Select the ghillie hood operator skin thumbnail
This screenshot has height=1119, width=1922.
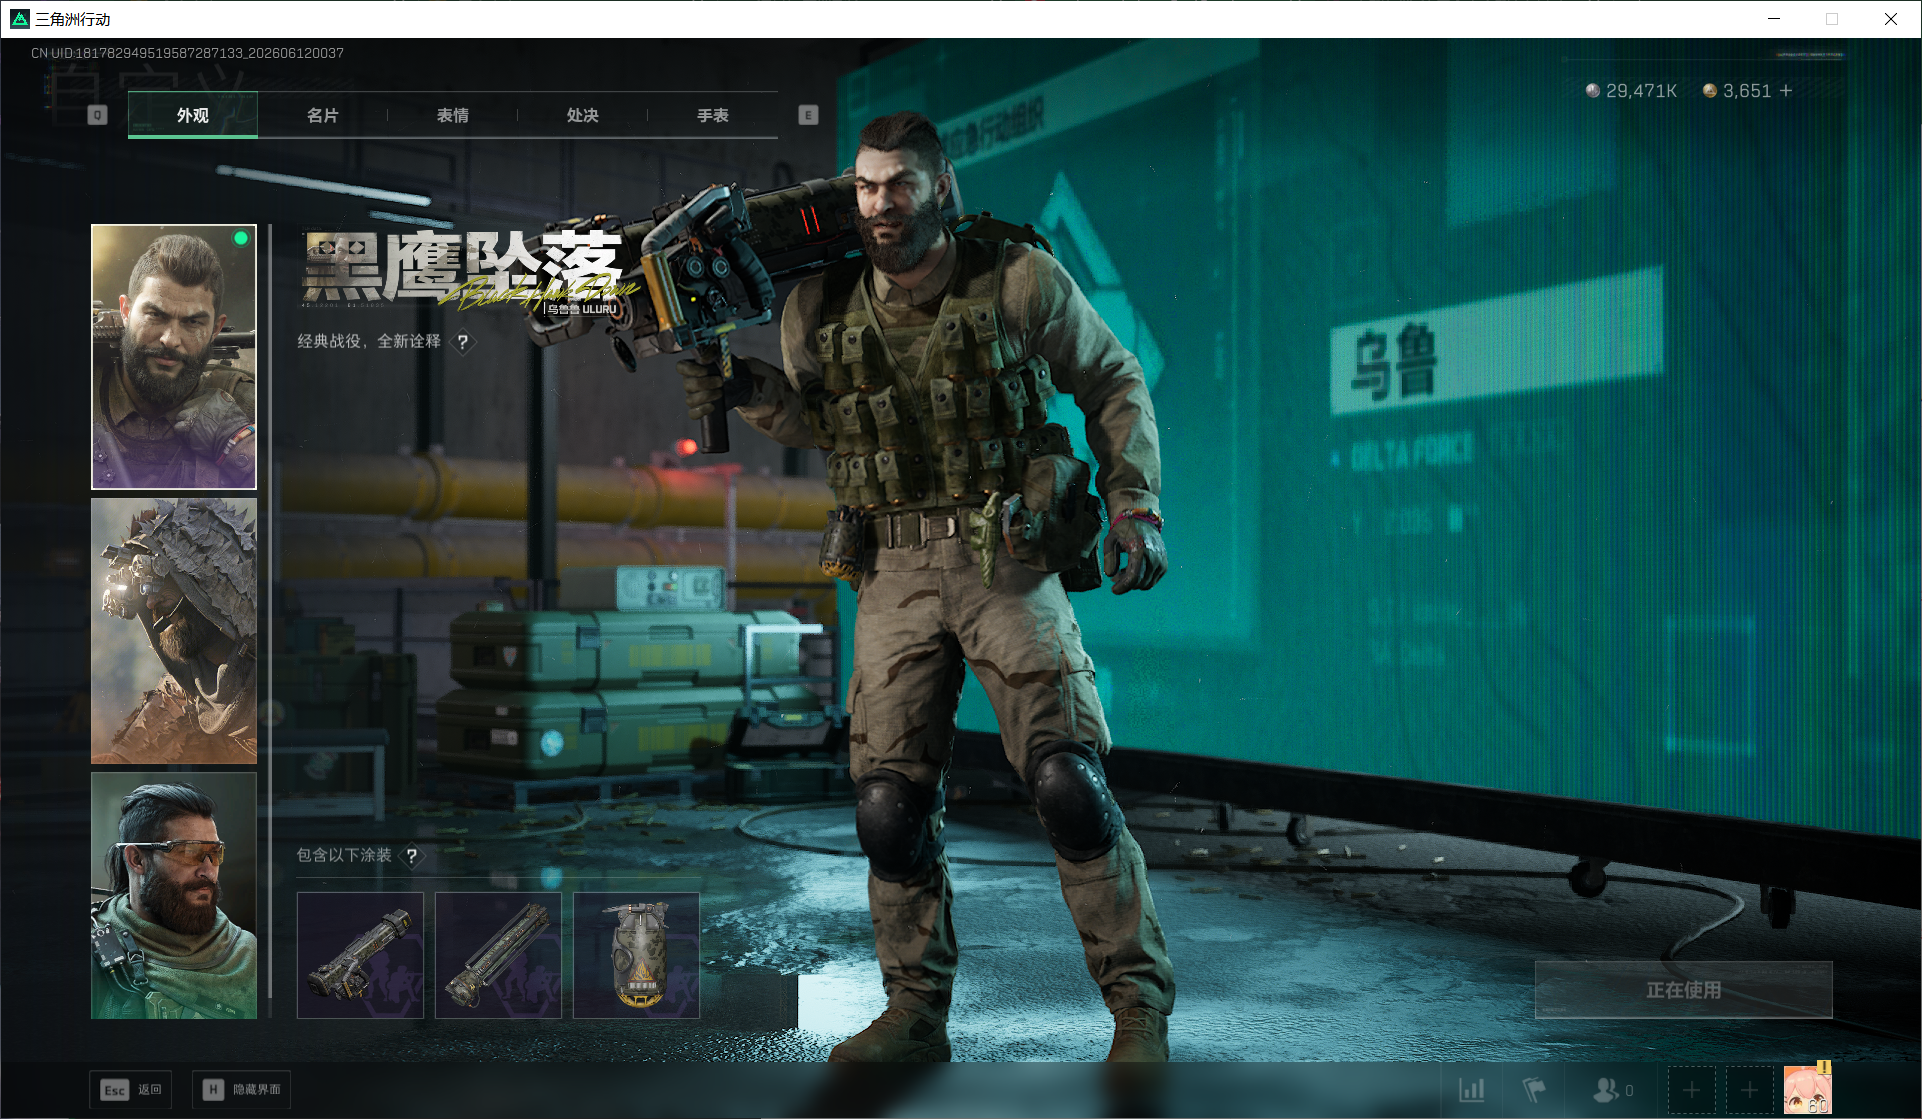pos(174,631)
